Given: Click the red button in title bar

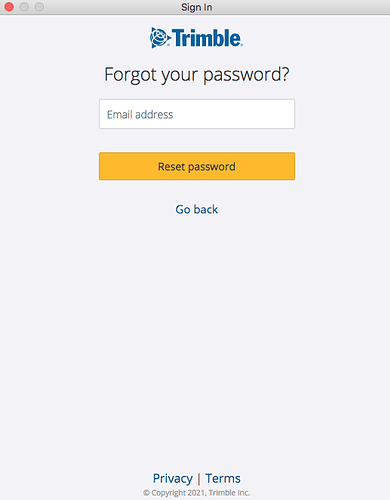Looking at the screenshot, I should 9,7.
